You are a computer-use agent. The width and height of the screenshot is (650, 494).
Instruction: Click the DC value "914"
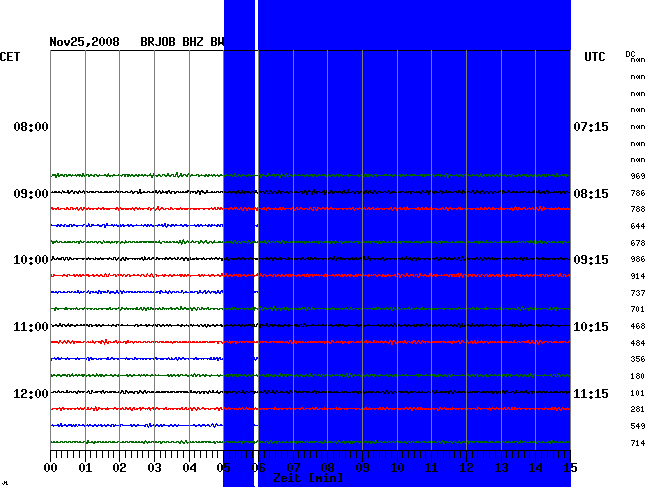638,276
